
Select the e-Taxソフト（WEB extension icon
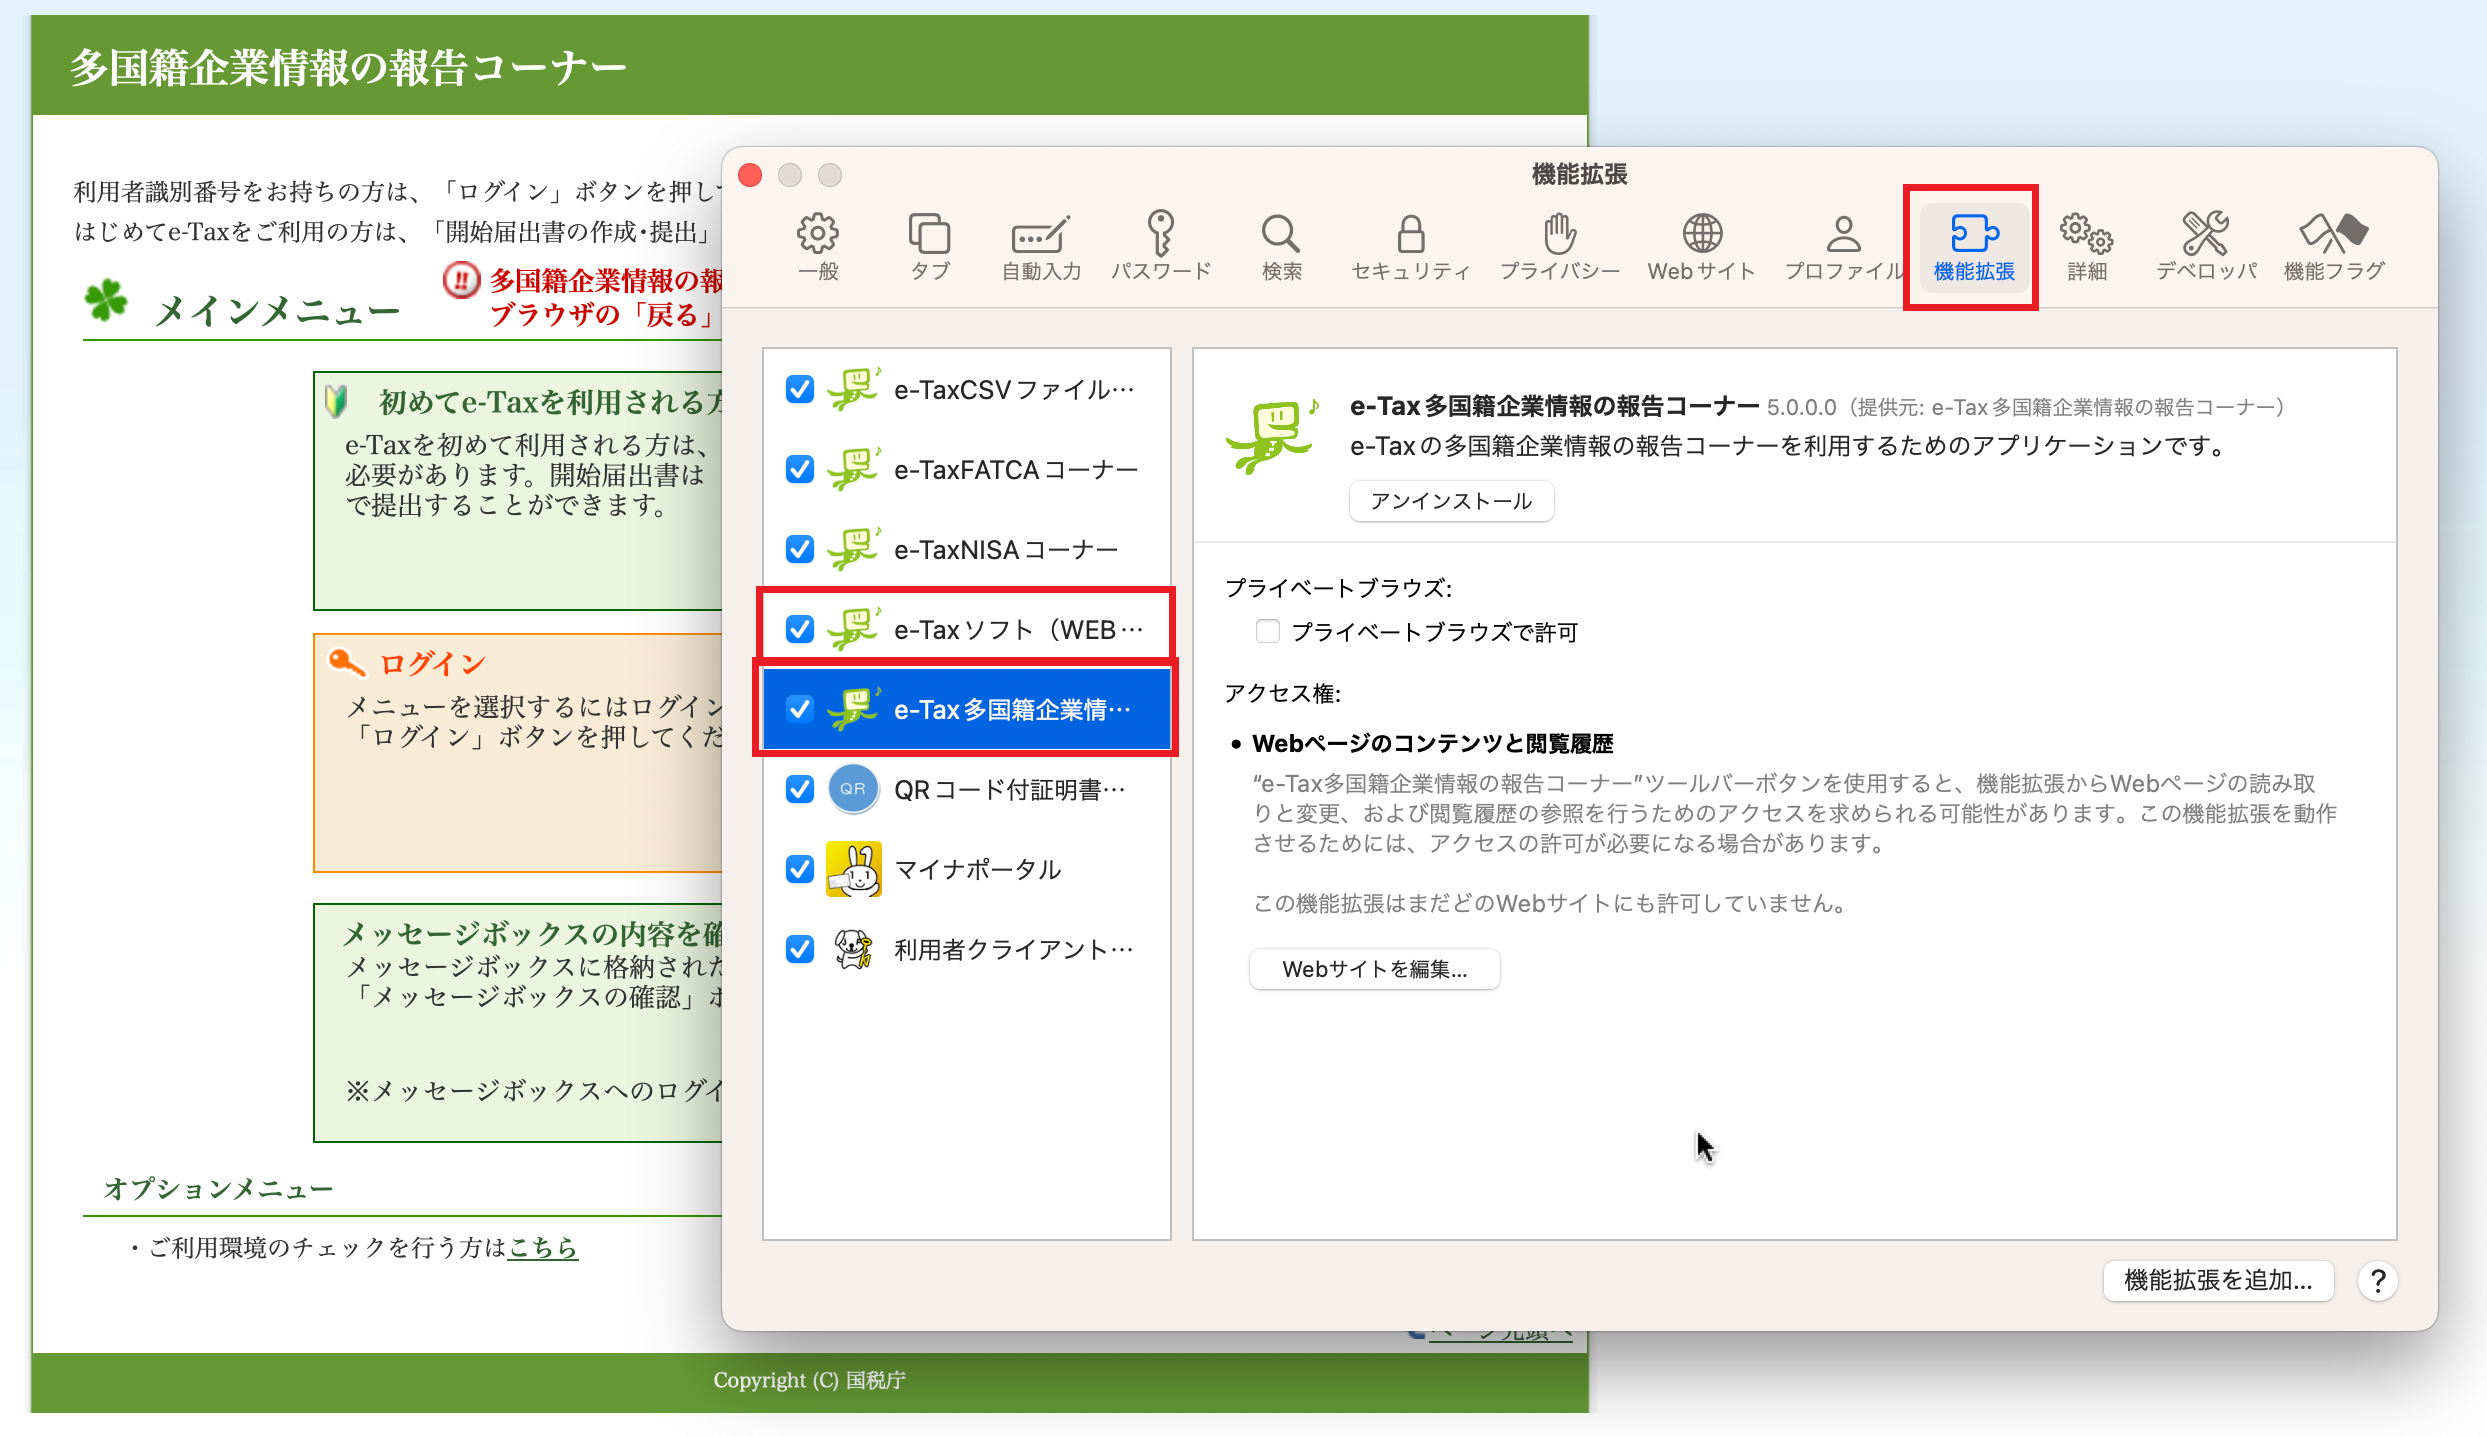tap(854, 629)
